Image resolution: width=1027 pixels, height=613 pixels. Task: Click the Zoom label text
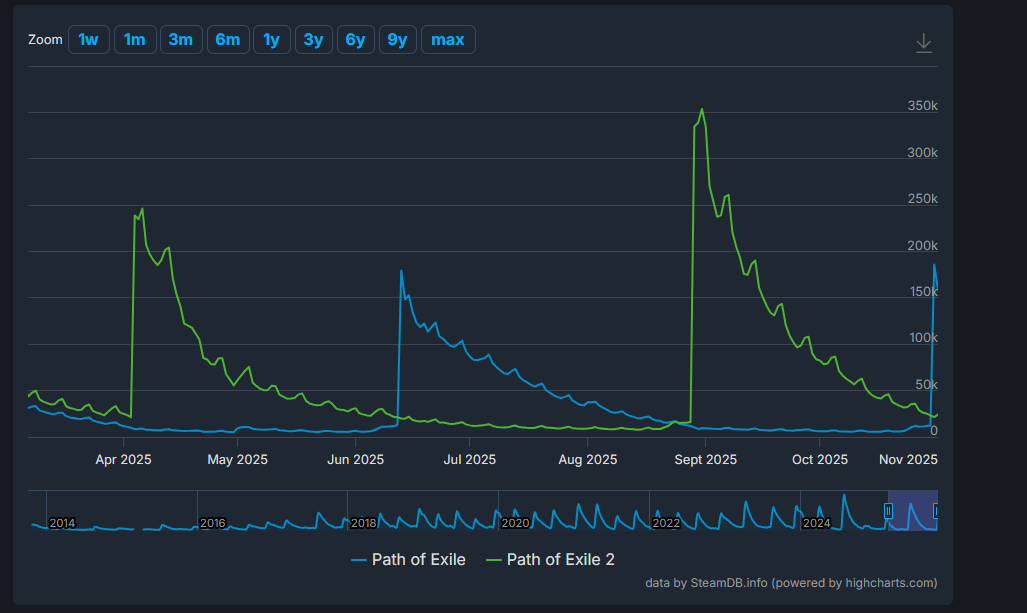(45, 40)
